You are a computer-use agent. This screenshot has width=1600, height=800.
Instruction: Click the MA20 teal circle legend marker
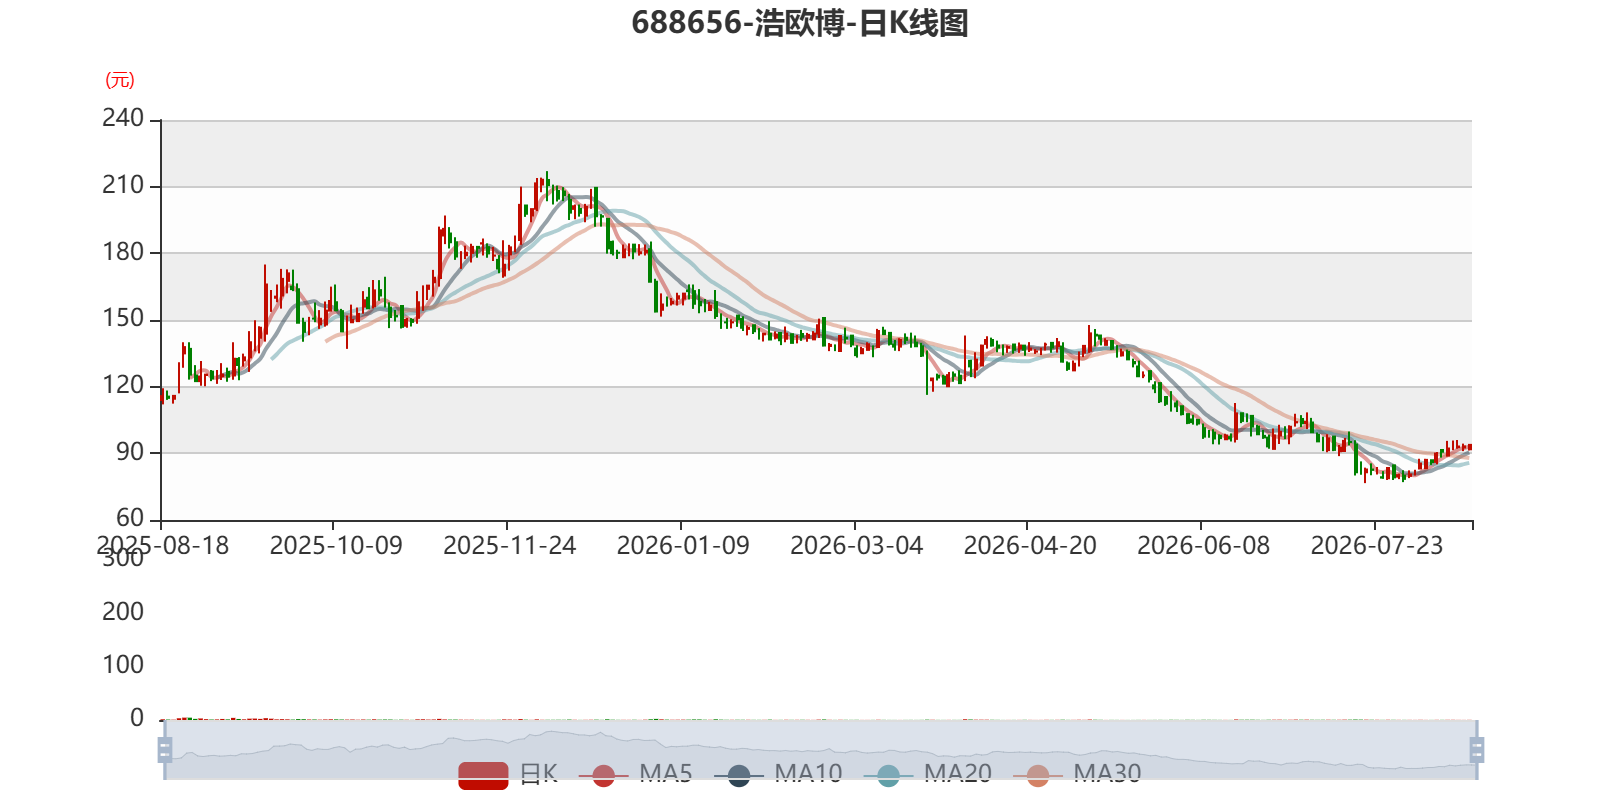pyautogui.click(x=888, y=775)
